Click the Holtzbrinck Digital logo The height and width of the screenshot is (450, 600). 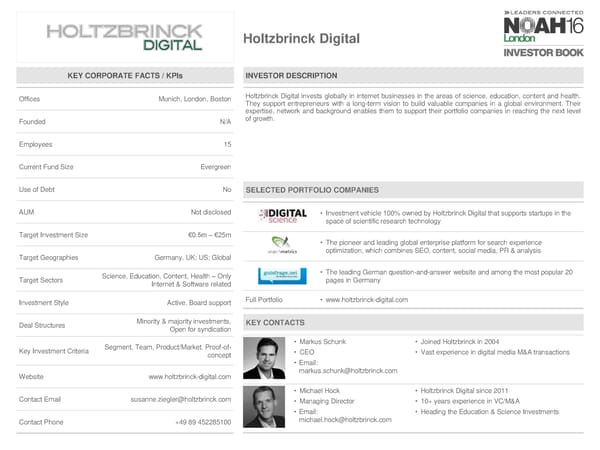click(x=123, y=36)
